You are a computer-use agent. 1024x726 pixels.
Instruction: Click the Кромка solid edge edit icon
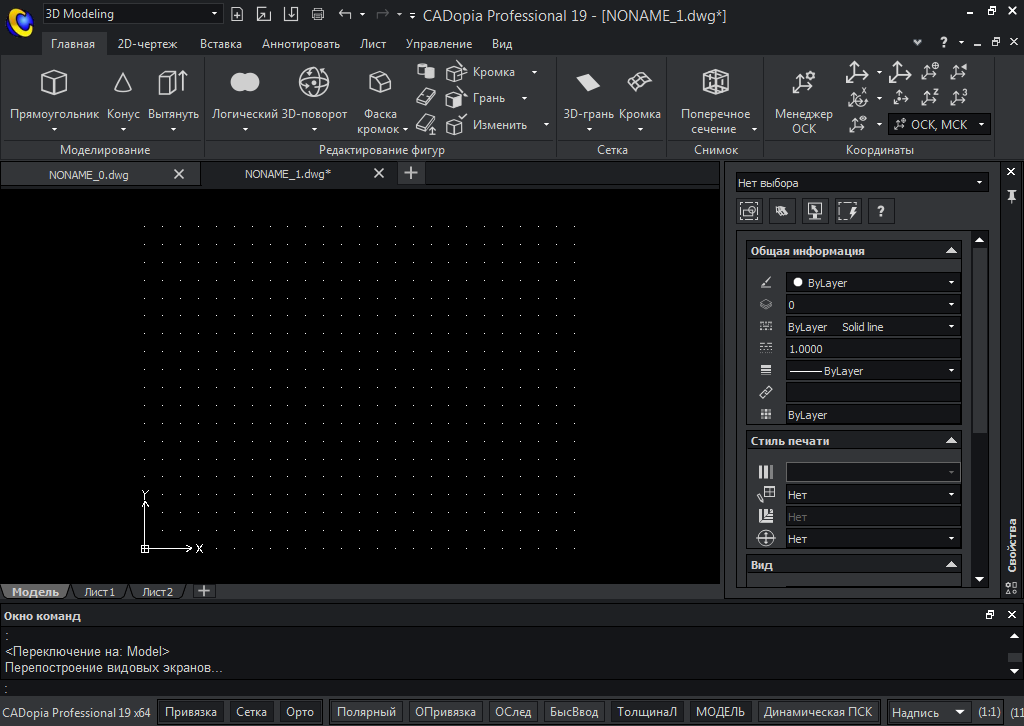(x=456, y=72)
